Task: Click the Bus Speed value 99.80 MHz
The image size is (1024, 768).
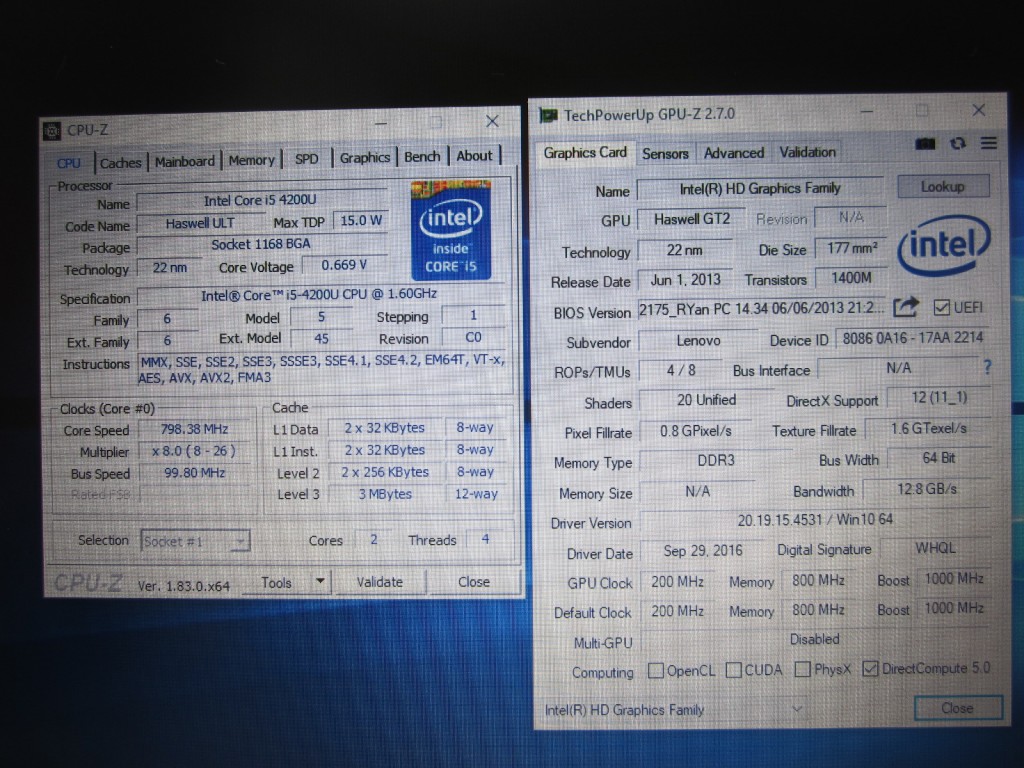Action: pos(194,473)
